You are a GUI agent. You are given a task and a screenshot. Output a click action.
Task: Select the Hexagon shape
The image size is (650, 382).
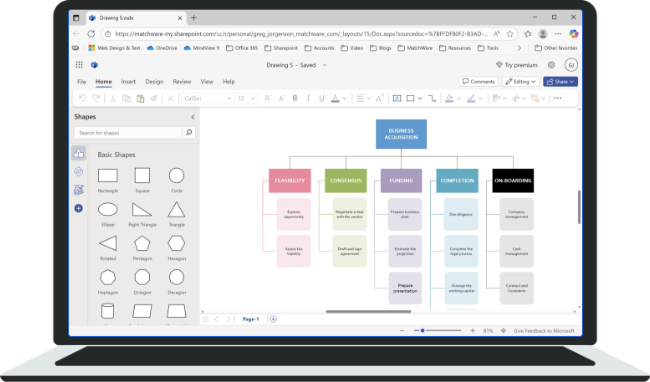pos(177,244)
